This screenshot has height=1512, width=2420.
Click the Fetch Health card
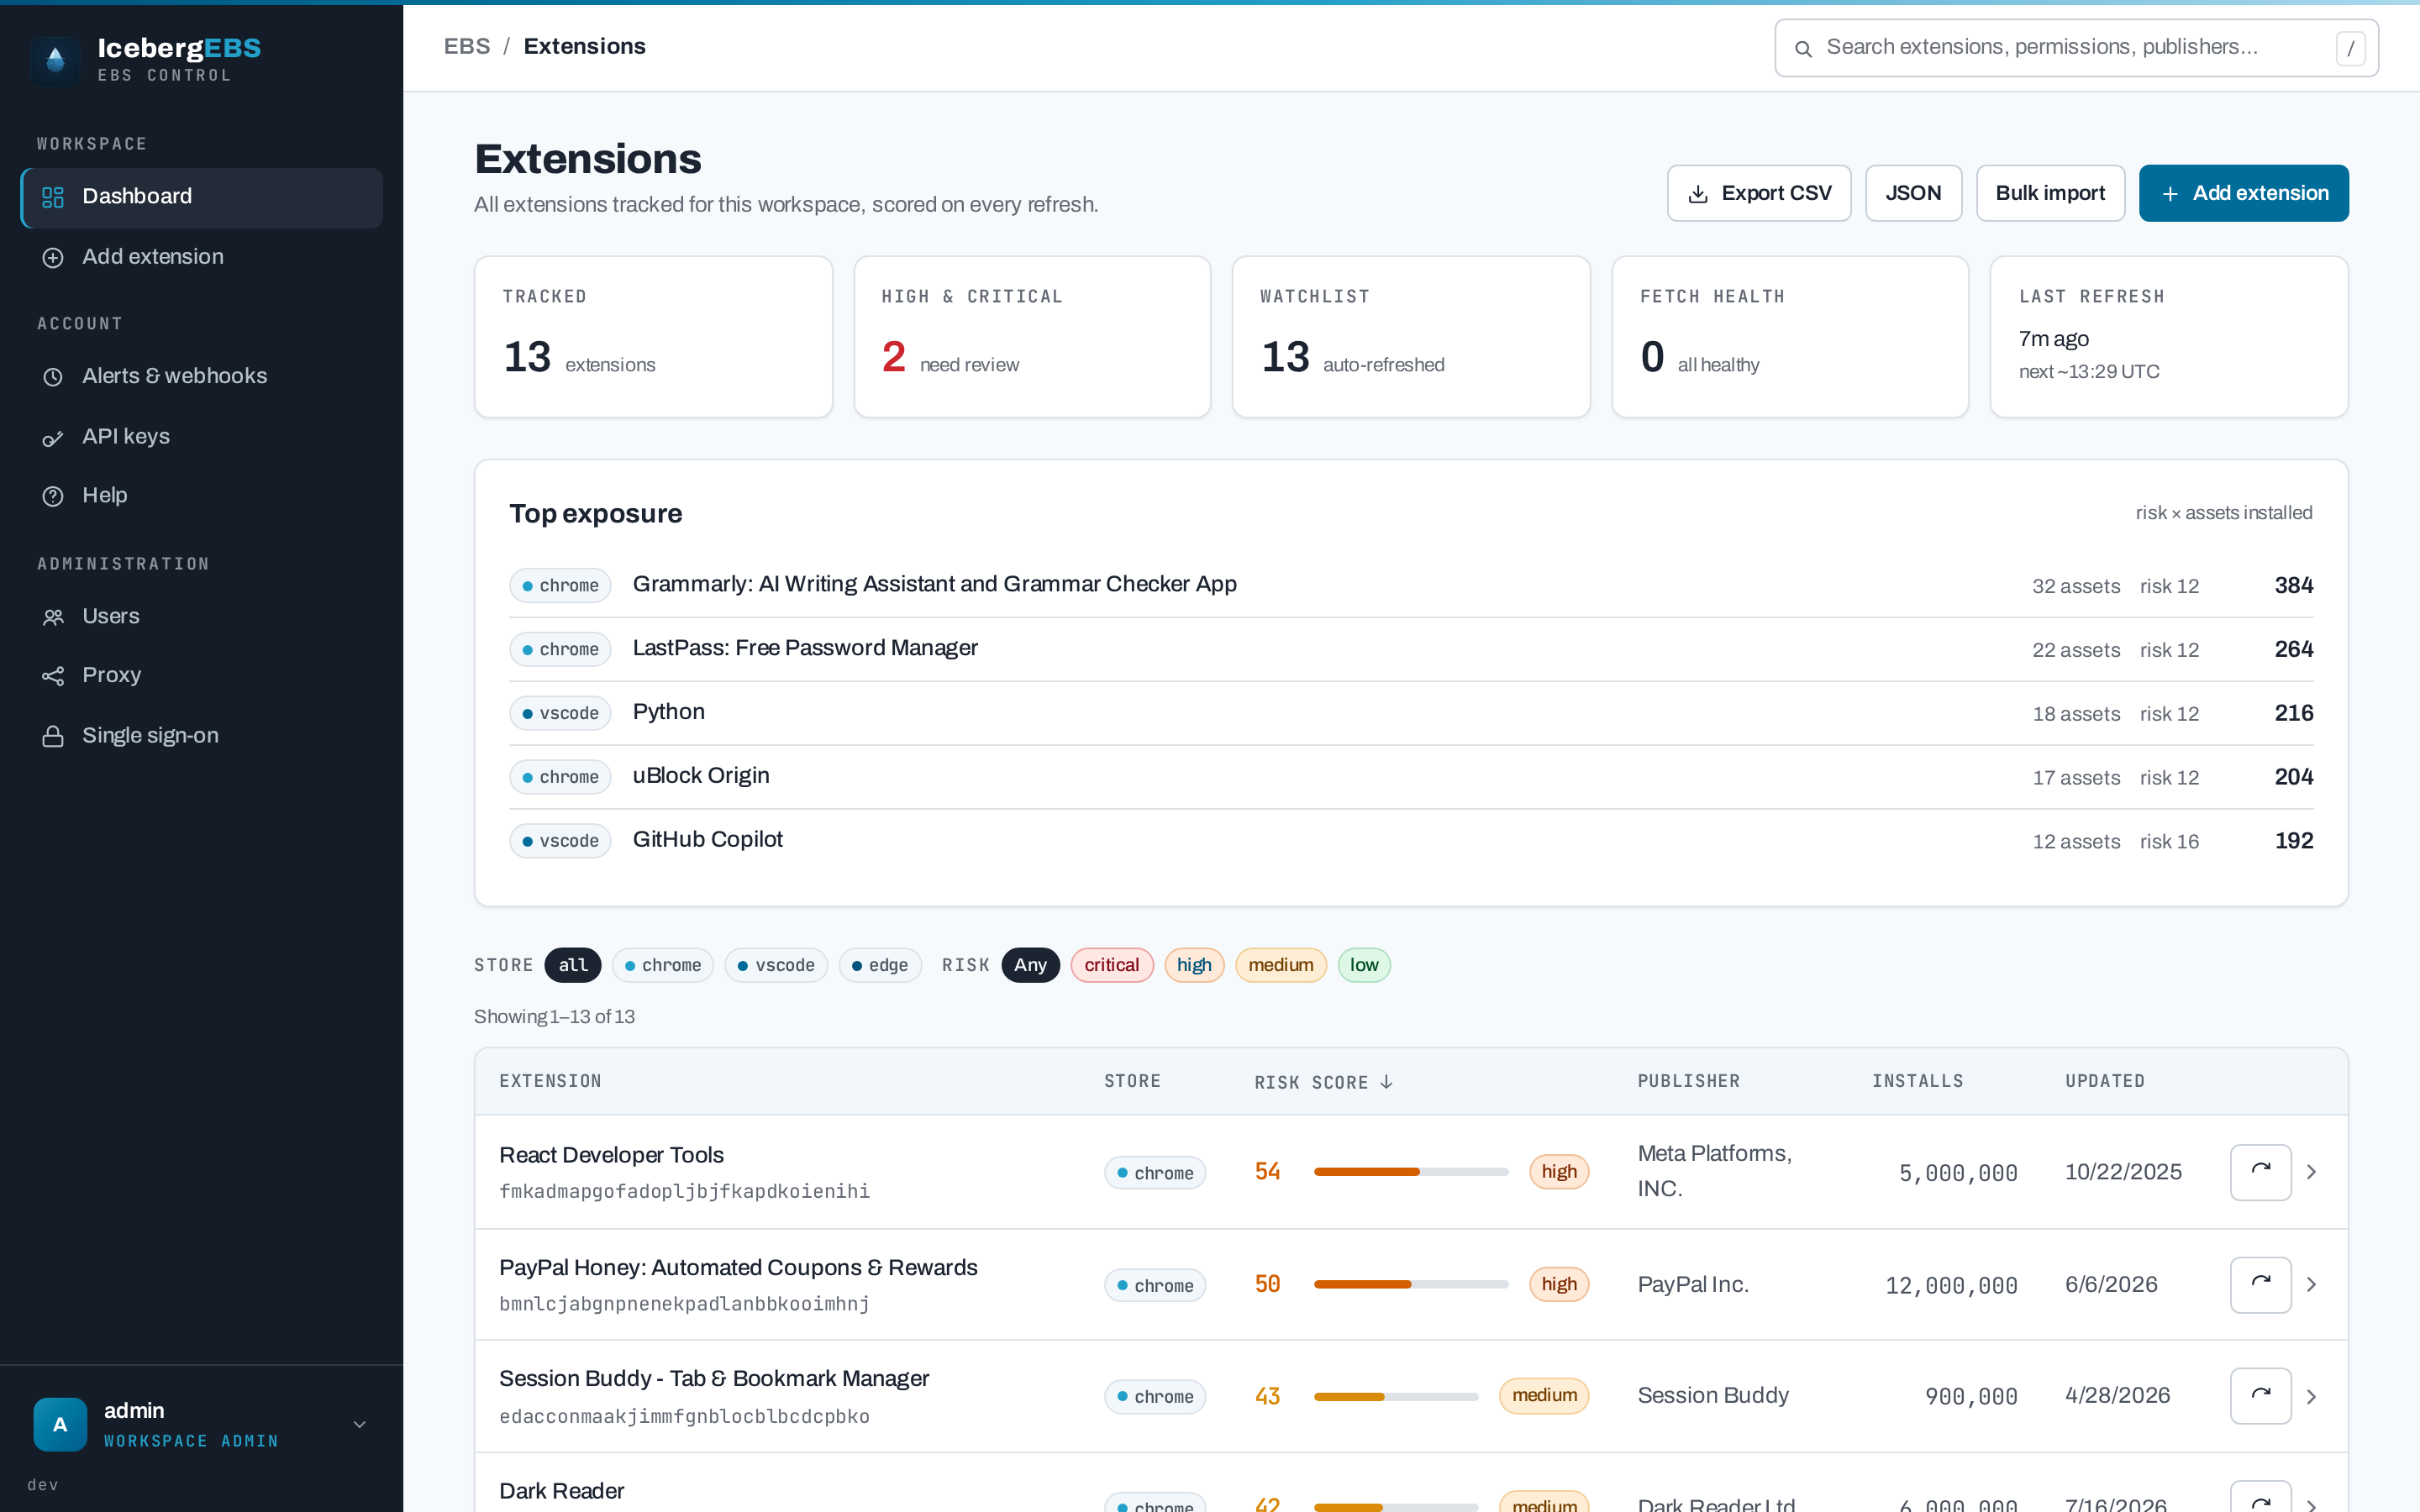1790,337
